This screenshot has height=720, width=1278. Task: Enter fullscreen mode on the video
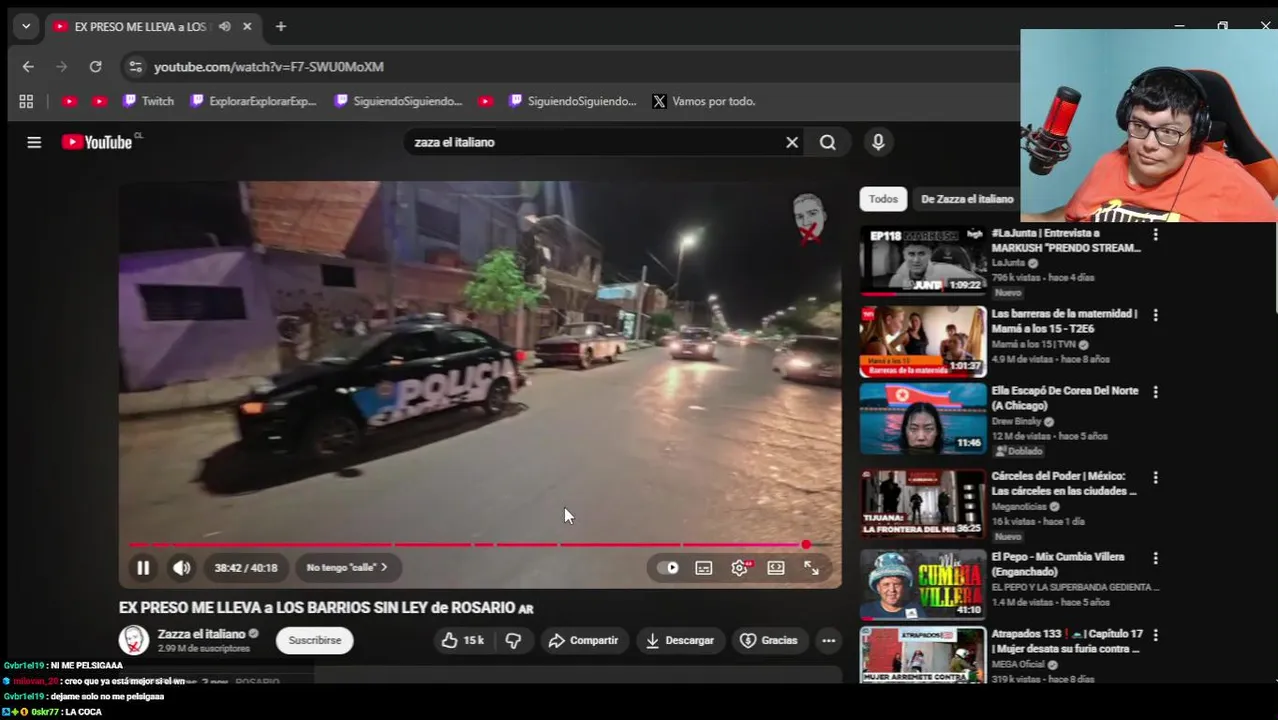point(812,568)
